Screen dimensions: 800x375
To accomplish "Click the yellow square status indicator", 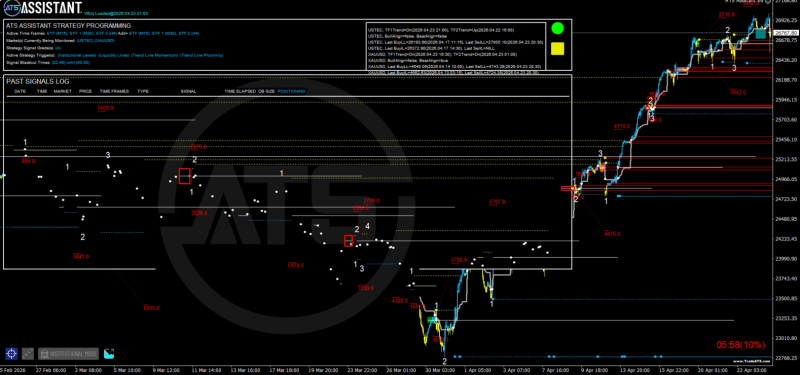I will tap(558, 48).
